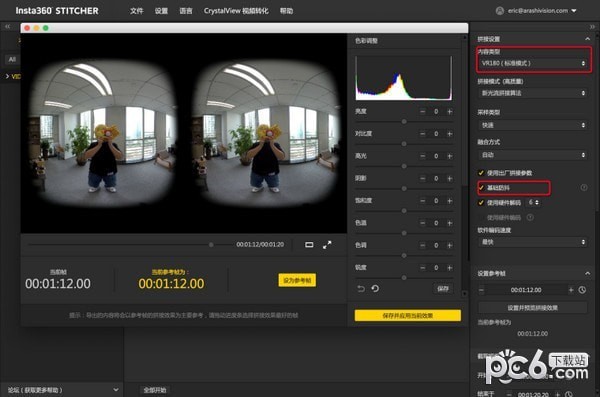Toggle 基础防抖 stabilization checkbox
Image resolution: width=600 pixels, height=397 pixels.
(x=481, y=188)
